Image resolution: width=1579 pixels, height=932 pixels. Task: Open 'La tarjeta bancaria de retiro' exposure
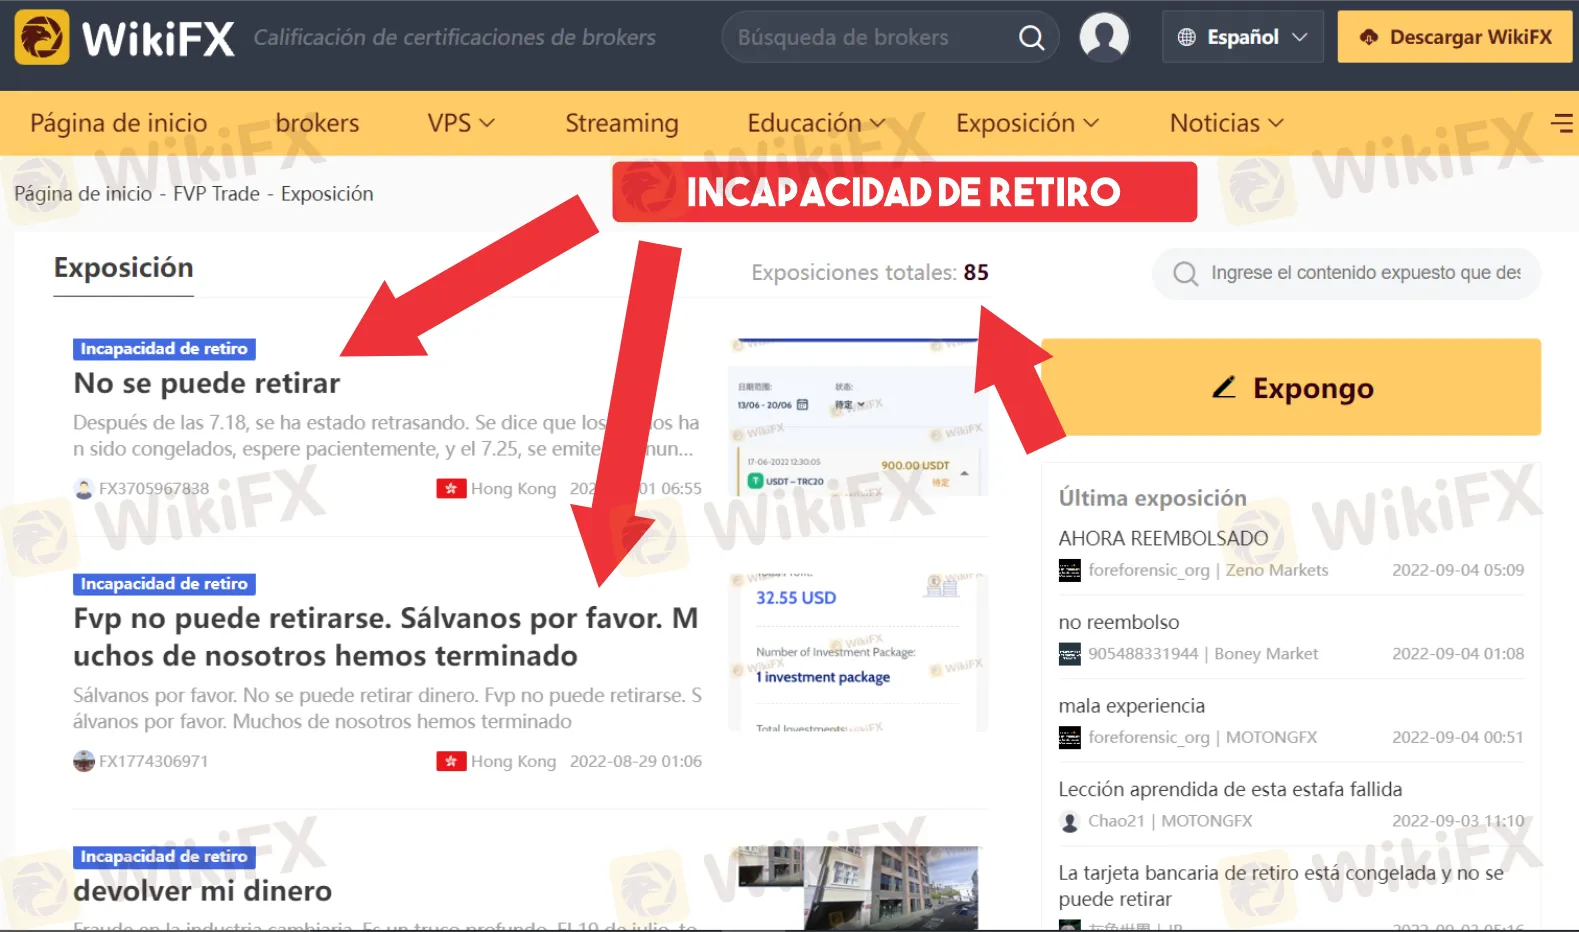1281,886
